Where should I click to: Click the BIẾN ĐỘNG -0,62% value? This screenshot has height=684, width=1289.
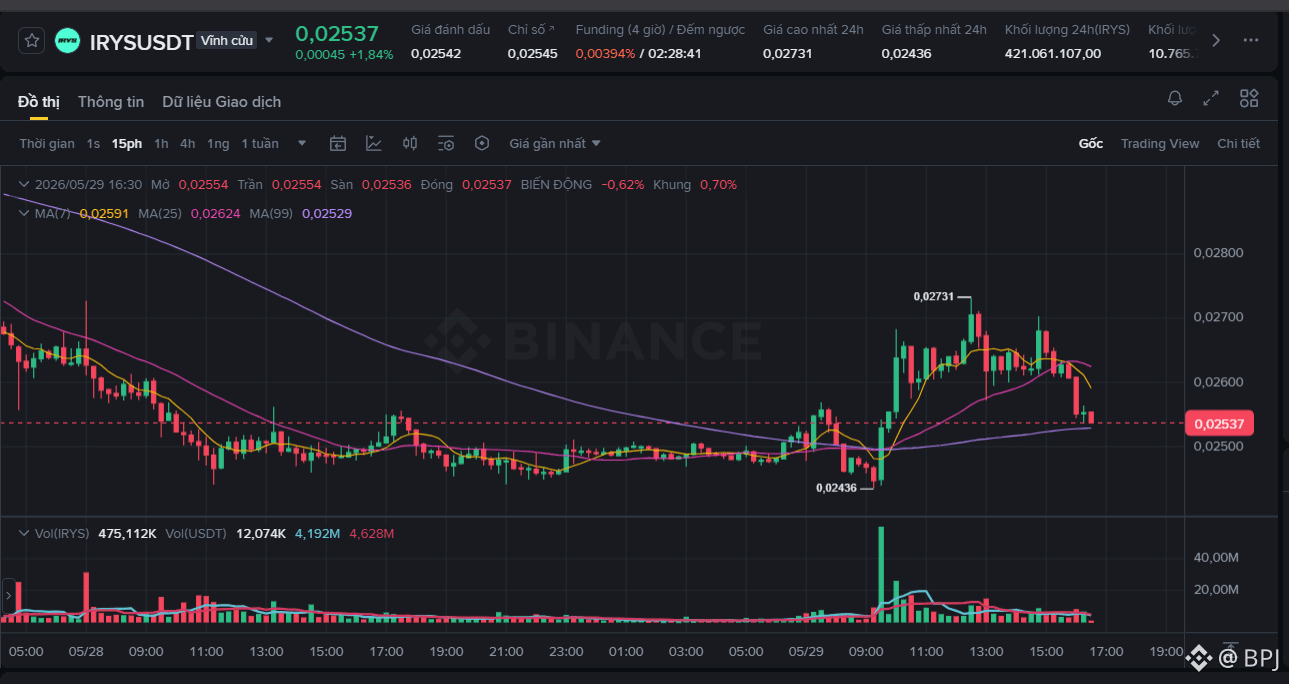(622, 185)
